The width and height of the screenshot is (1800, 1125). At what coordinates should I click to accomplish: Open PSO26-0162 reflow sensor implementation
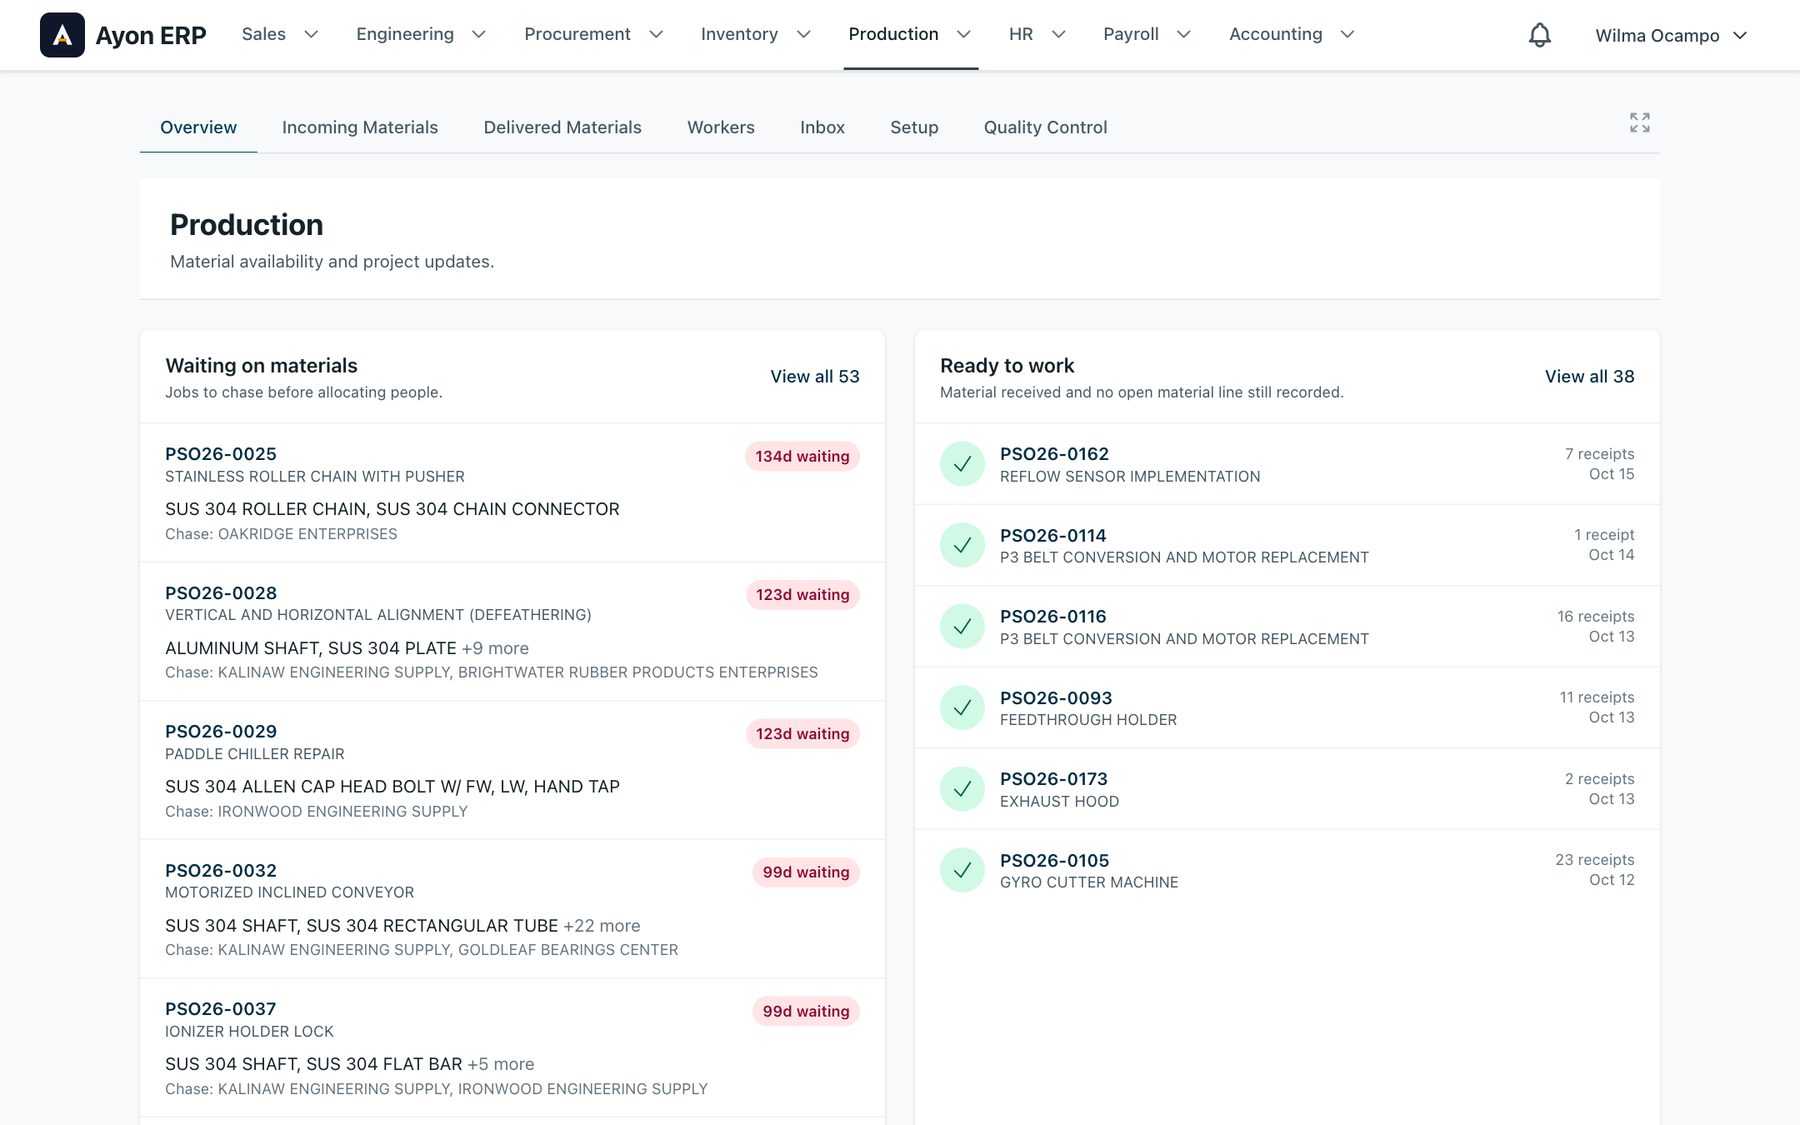1287,464
